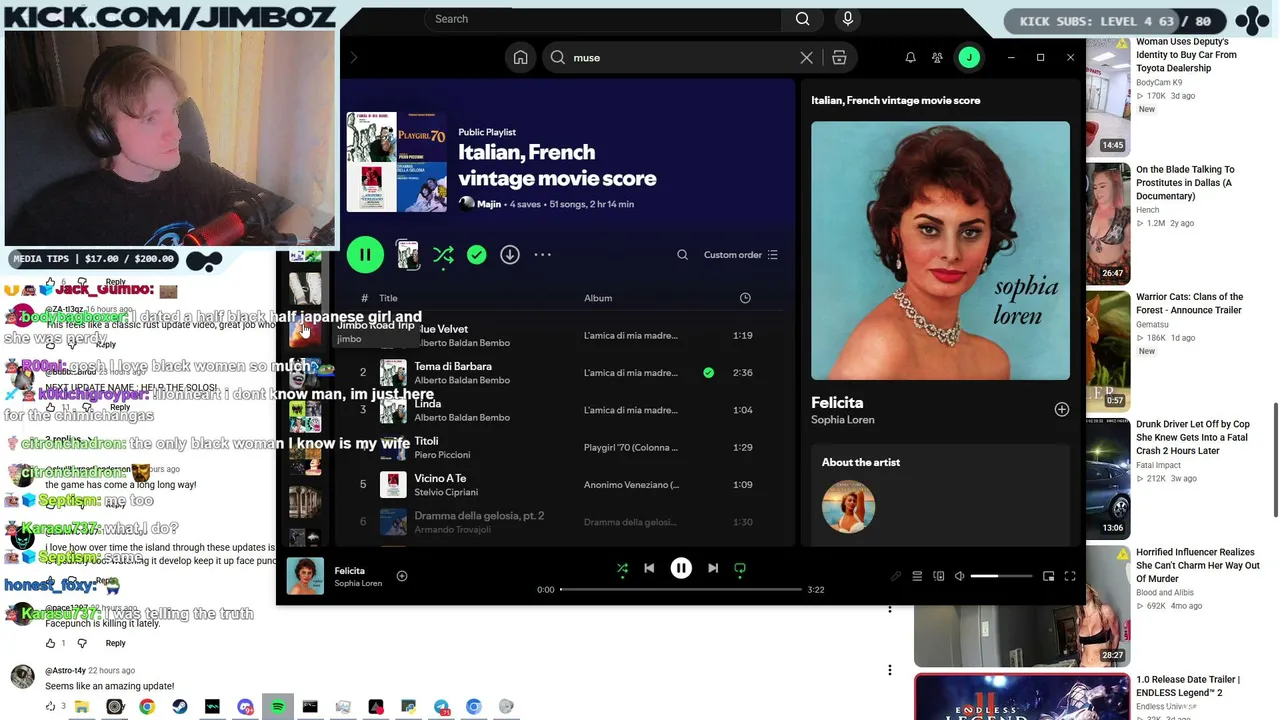Open Google Chrome from the taskbar
This screenshot has width=1280, height=720.
pos(147,707)
